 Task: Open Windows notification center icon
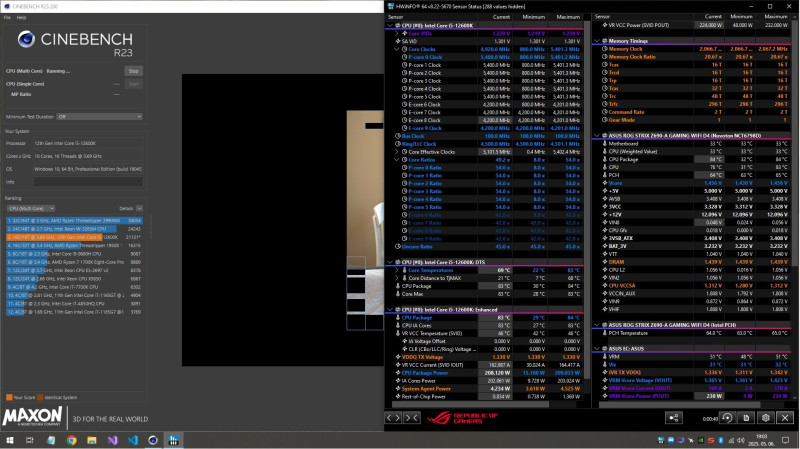pyautogui.click(x=786, y=440)
